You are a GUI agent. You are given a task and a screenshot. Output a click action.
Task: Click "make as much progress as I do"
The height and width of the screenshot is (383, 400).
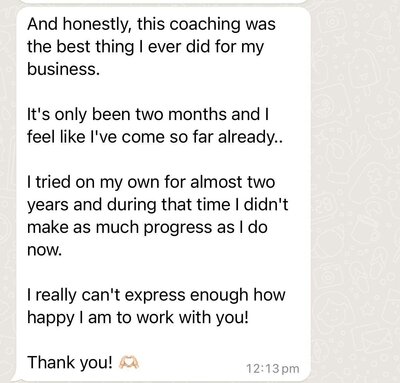[147, 227]
